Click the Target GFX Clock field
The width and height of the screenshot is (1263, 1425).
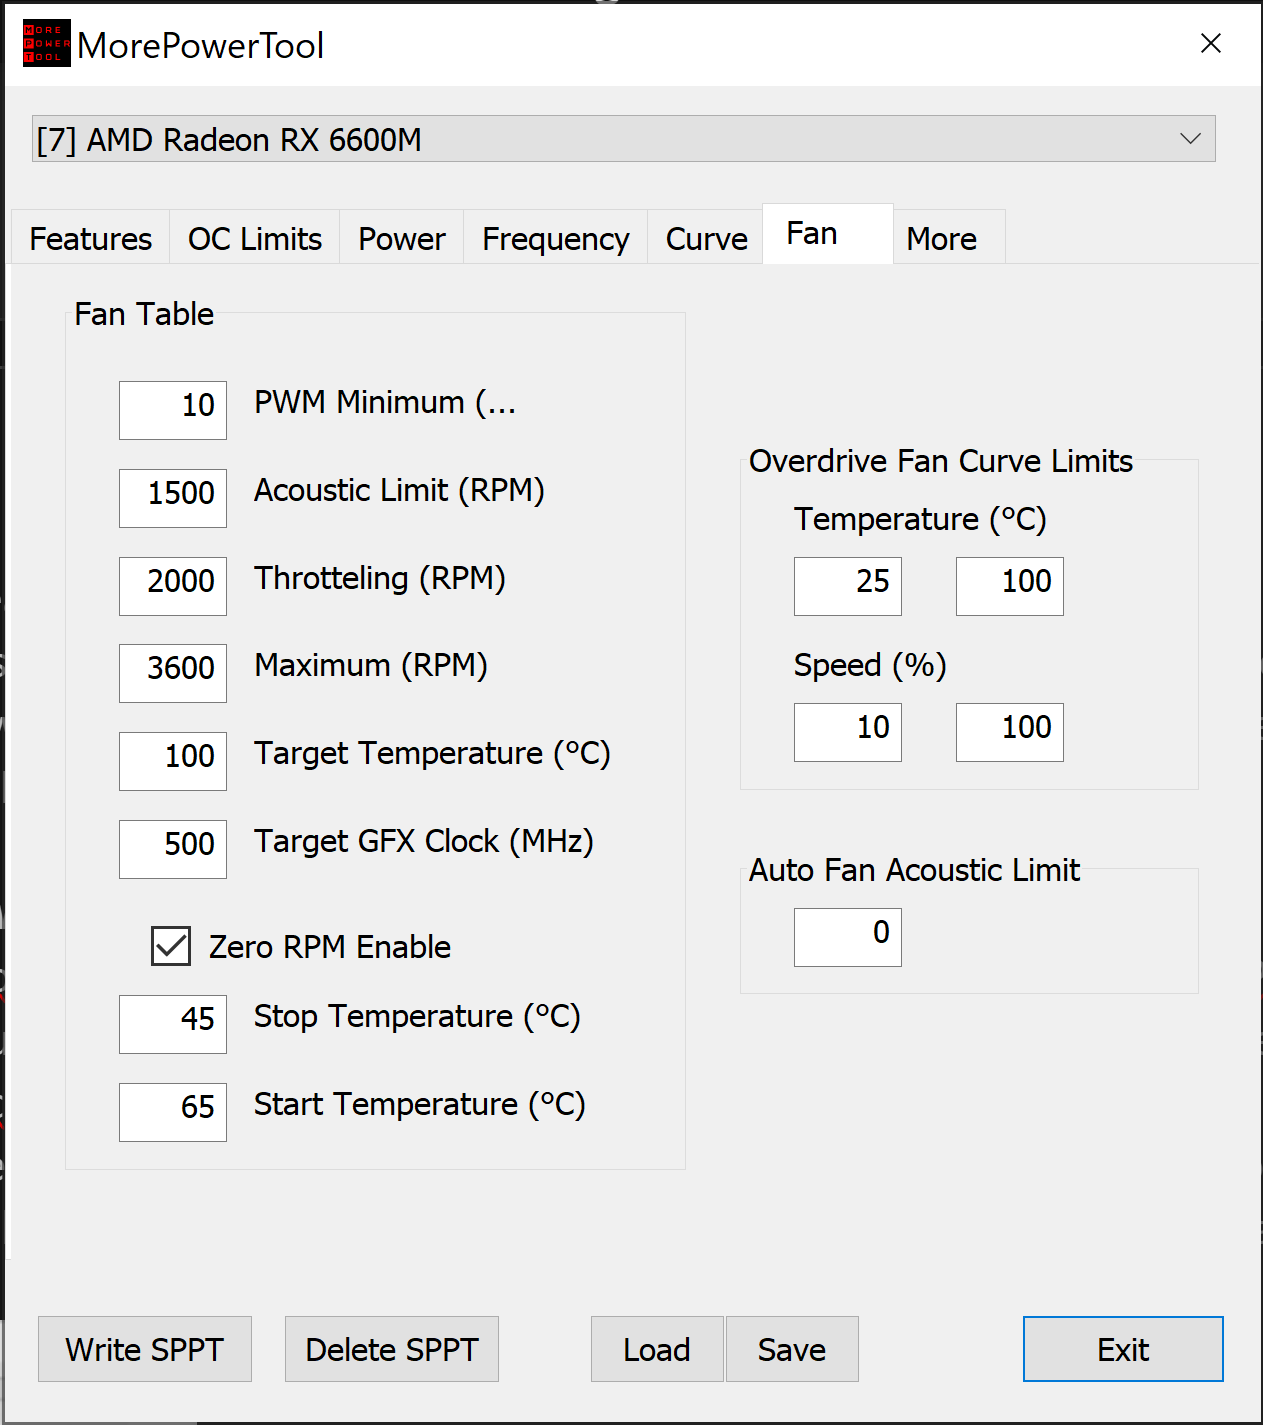[x=173, y=849]
